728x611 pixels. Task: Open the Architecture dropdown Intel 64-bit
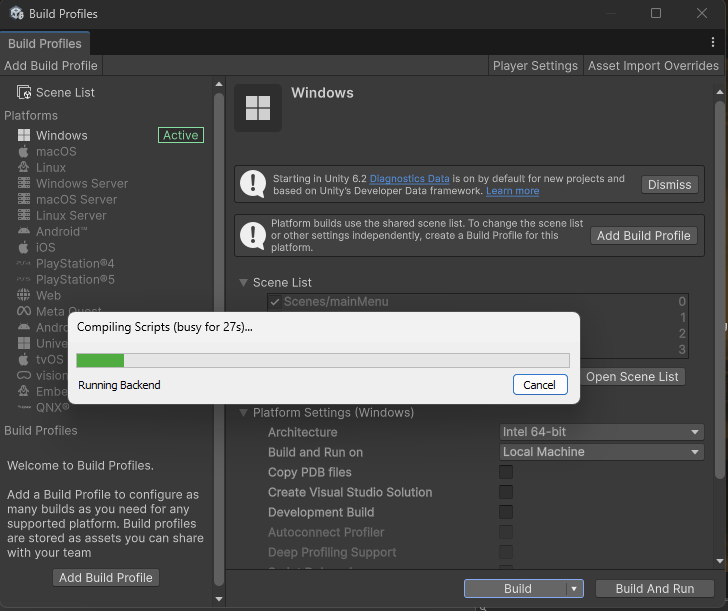point(602,432)
